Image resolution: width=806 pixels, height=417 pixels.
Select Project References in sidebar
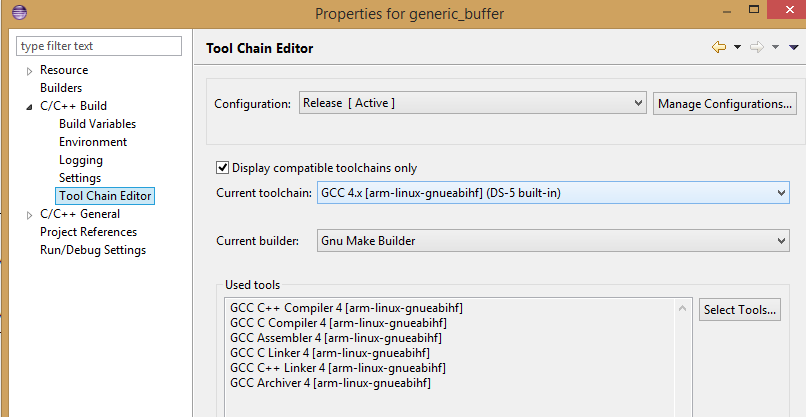point(88,232)
